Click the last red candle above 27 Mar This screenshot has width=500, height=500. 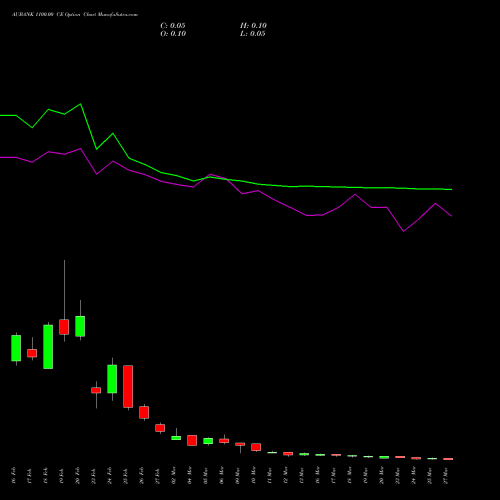448,459
